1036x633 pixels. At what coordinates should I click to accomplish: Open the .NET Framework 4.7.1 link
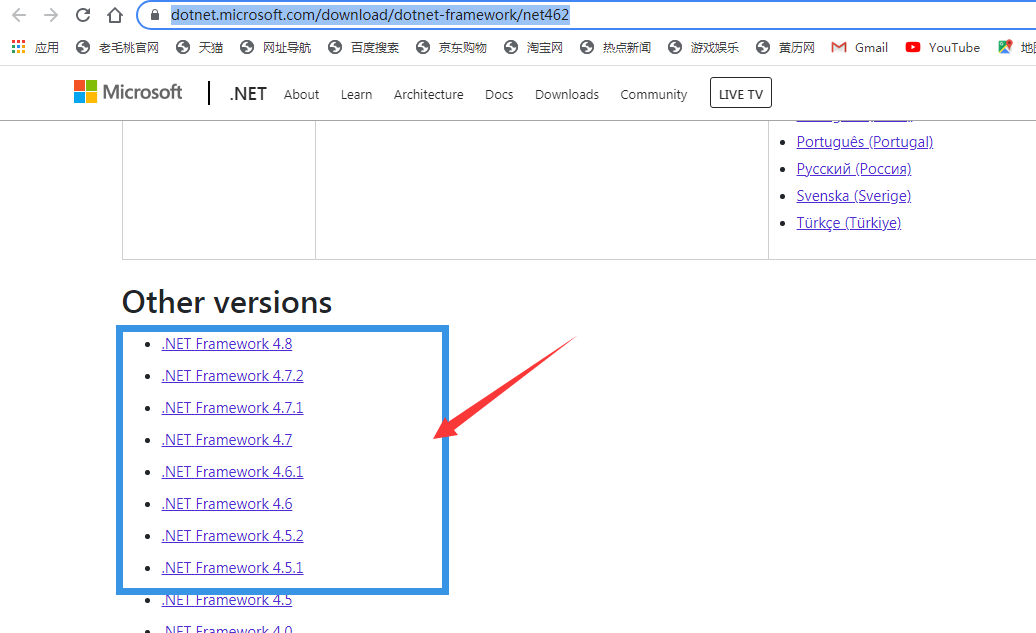coord(233,408)
